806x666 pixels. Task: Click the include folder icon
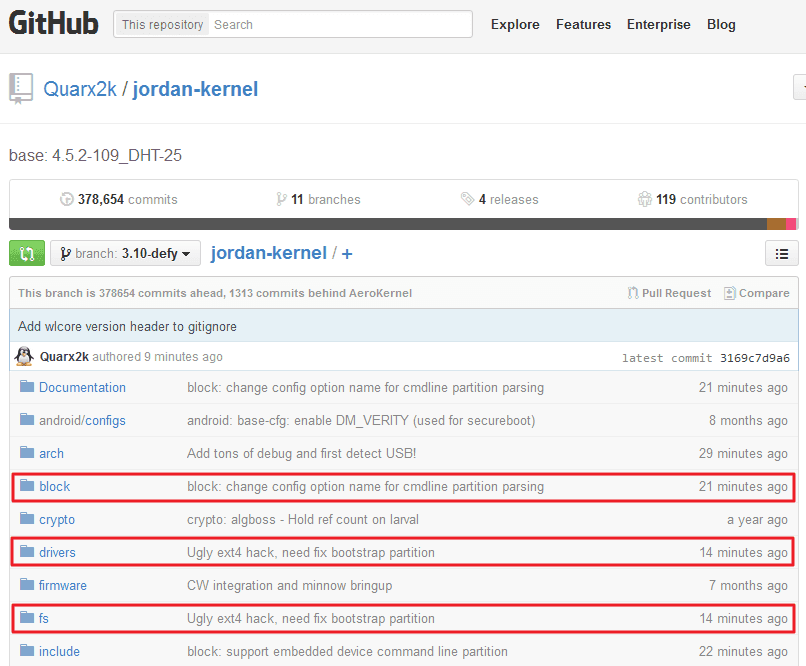[27, 651]
